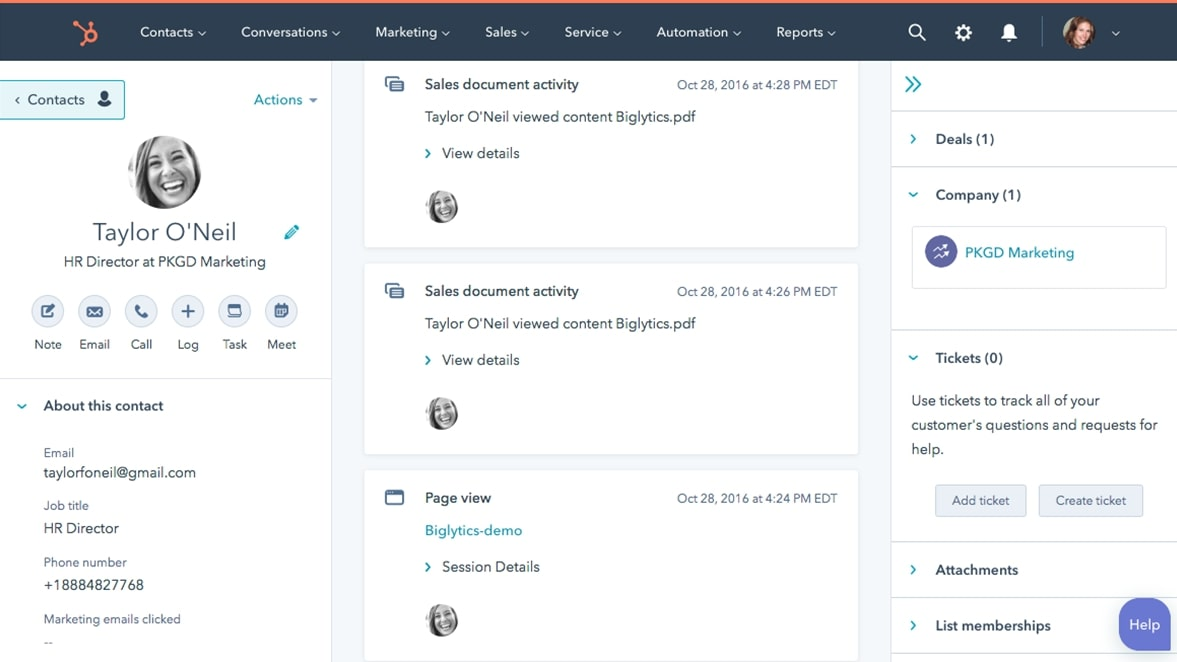
Task: Edit the contact name with the pencil icon
Action: (x=291, y=231)
